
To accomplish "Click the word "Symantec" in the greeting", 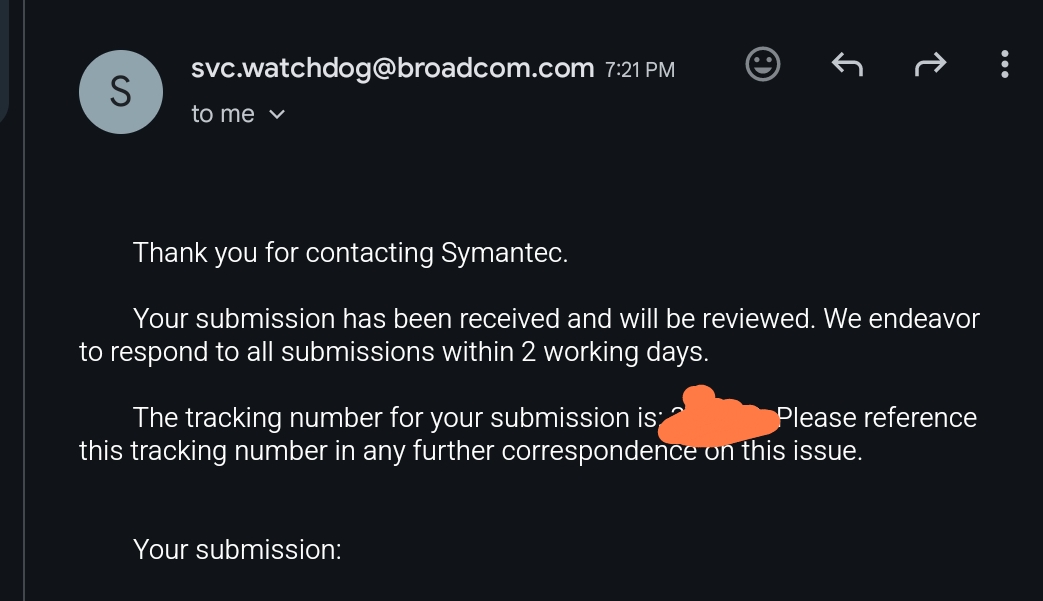I will [x=503, y=252].
